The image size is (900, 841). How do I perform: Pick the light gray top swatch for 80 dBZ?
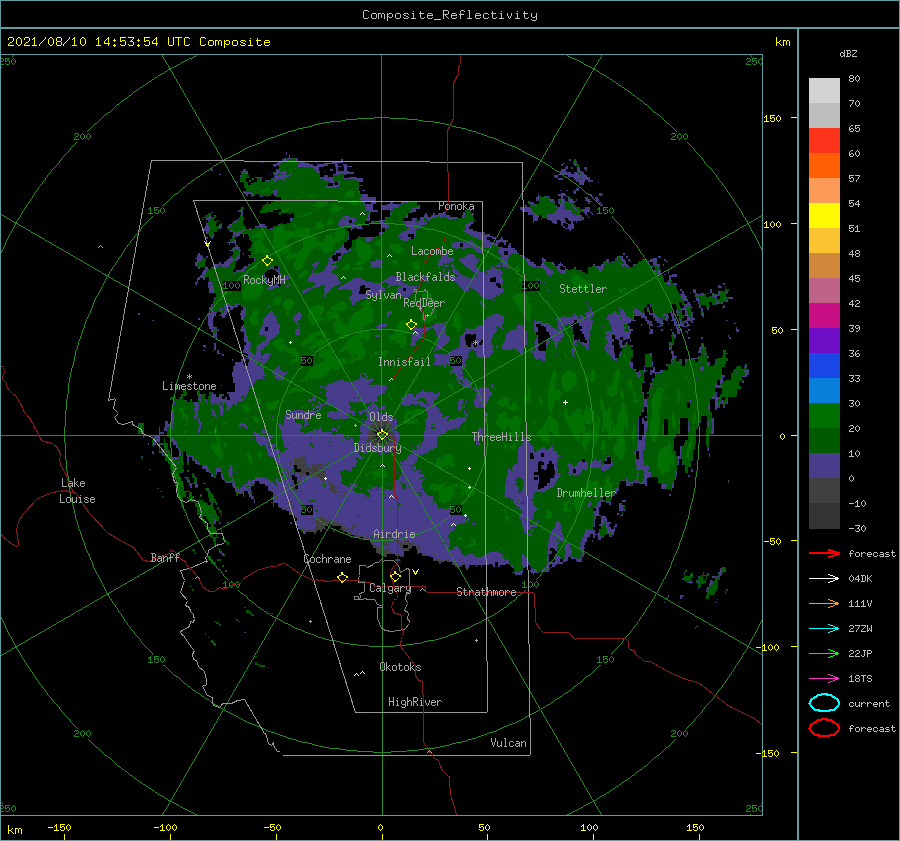[824, 91]
